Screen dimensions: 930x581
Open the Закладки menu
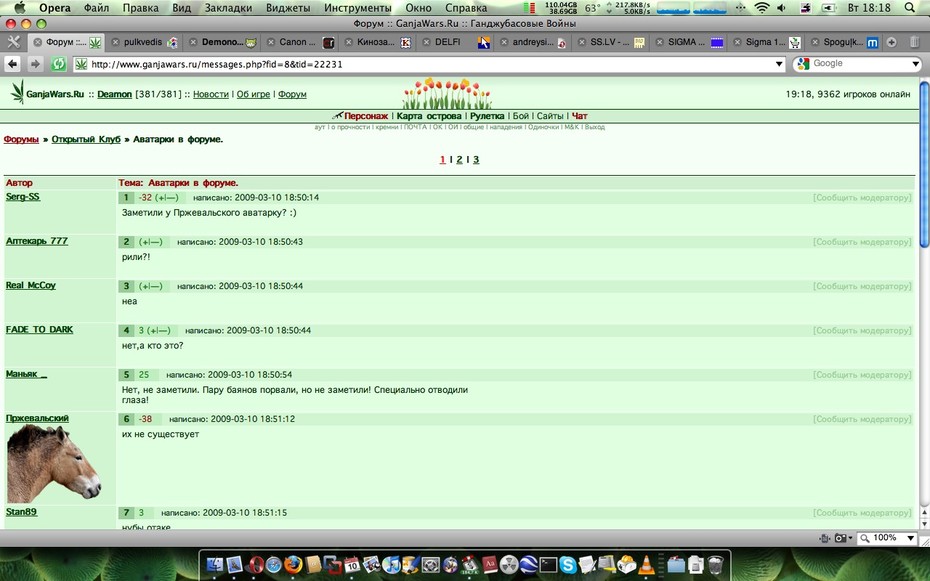tap(228, 8)
